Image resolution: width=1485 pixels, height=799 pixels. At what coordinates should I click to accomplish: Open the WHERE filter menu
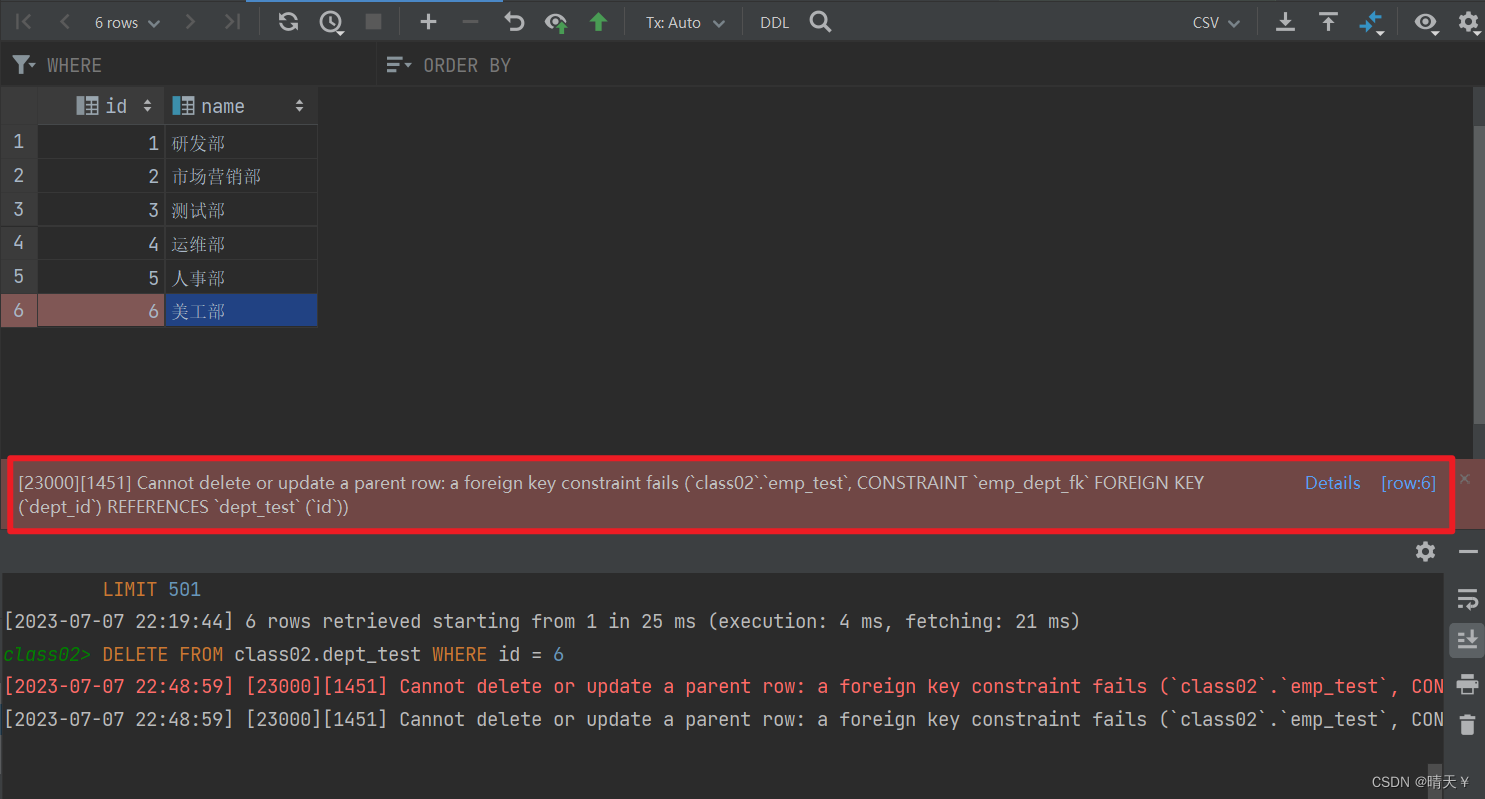(x=23, y=64)
